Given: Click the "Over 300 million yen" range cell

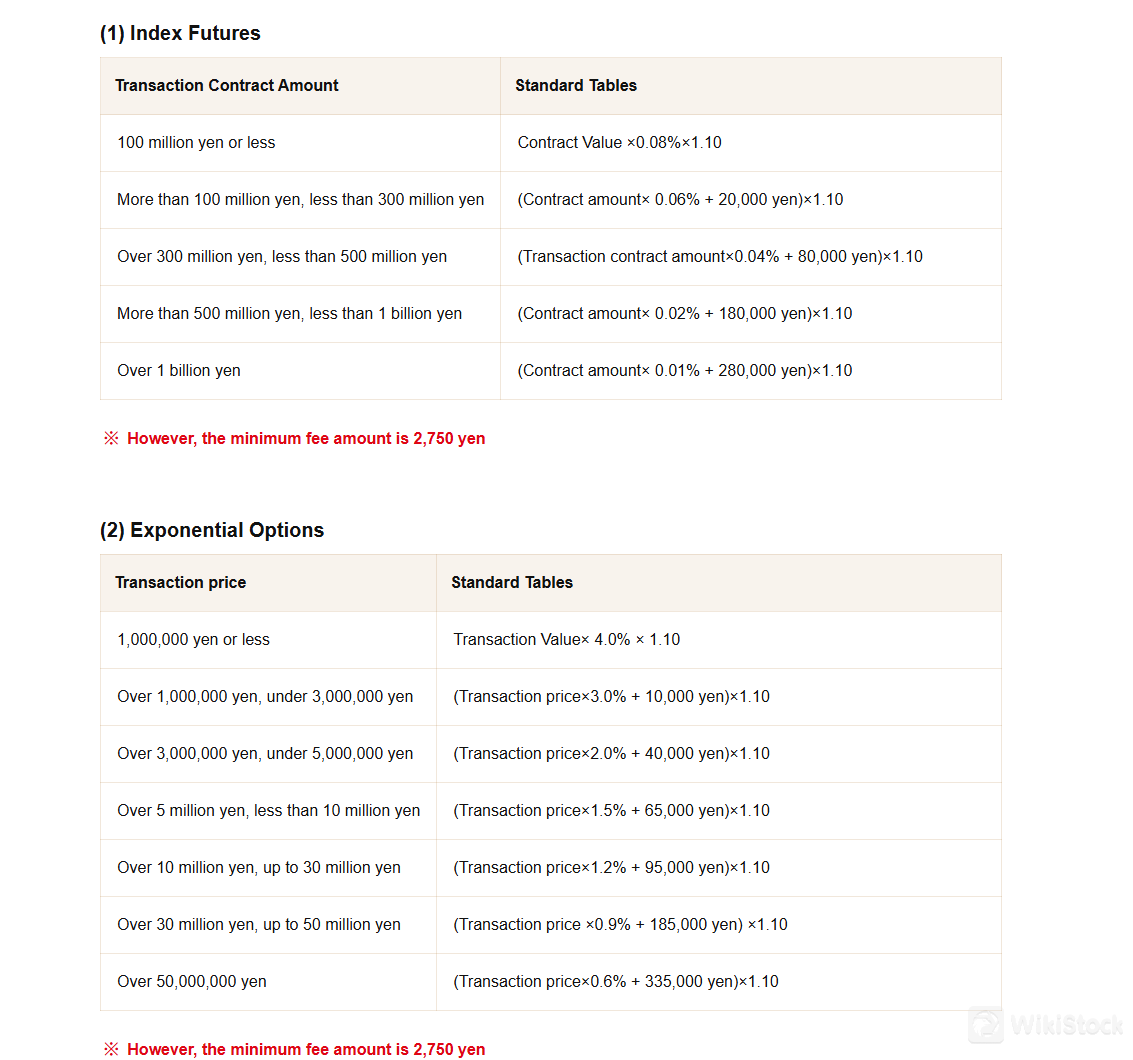Looking at the screenshot, I should [282, 257].
